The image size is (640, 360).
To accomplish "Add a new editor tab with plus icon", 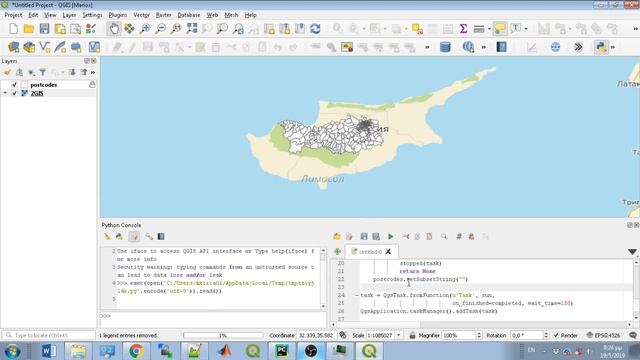I will pos(338,251).
